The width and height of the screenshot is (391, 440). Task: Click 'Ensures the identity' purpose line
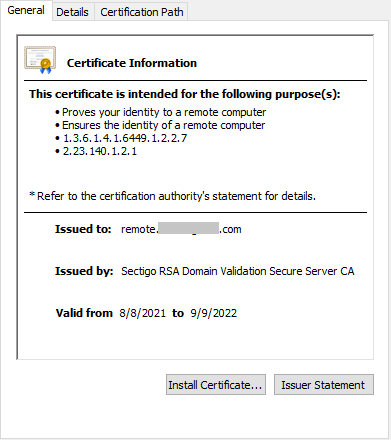tap(163, 125)
